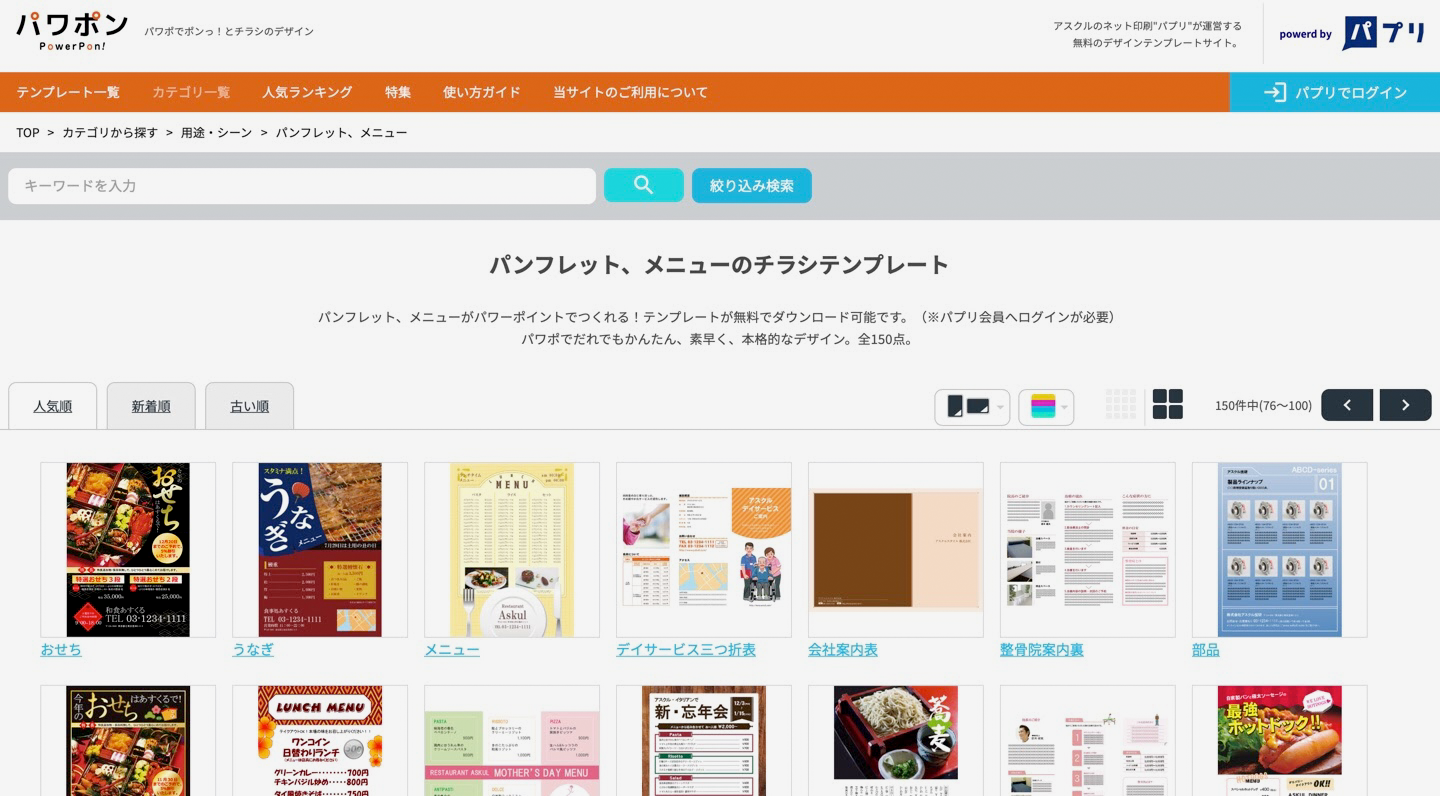Select the 新着順 sort tab
This screenshot has width=1440, height=796.
click(151, 406)
